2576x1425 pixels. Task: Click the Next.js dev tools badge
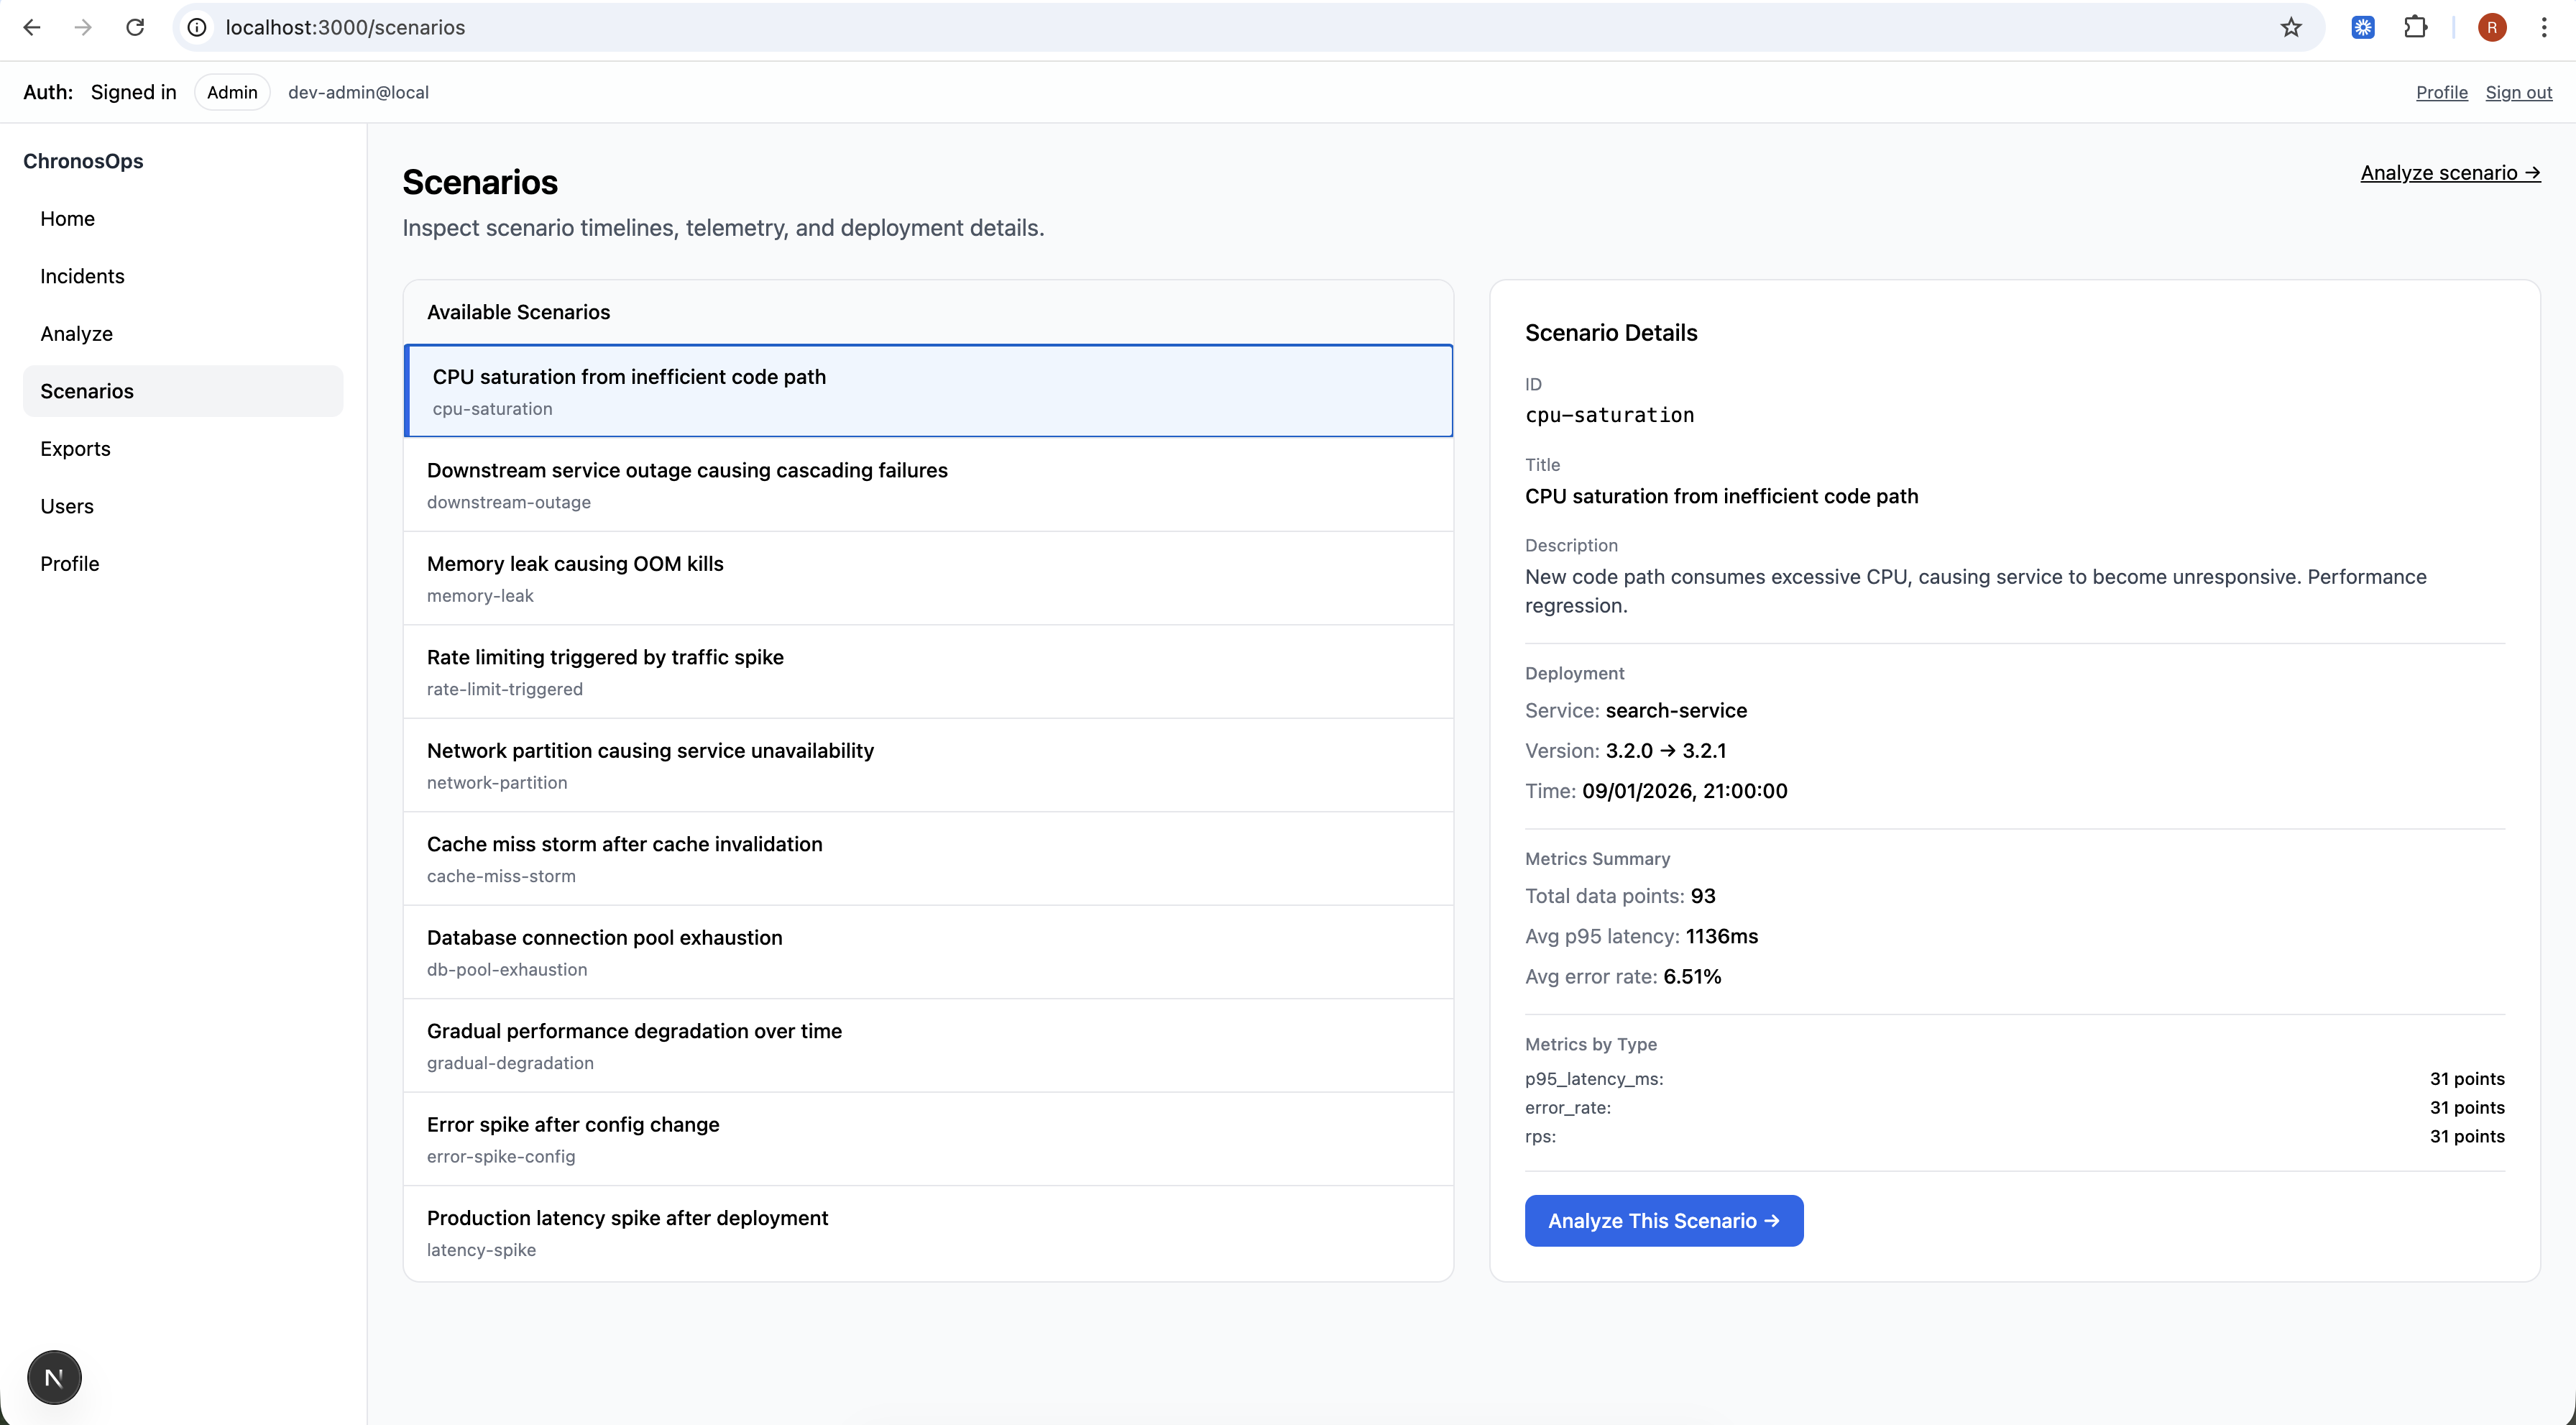(54, 1377)
